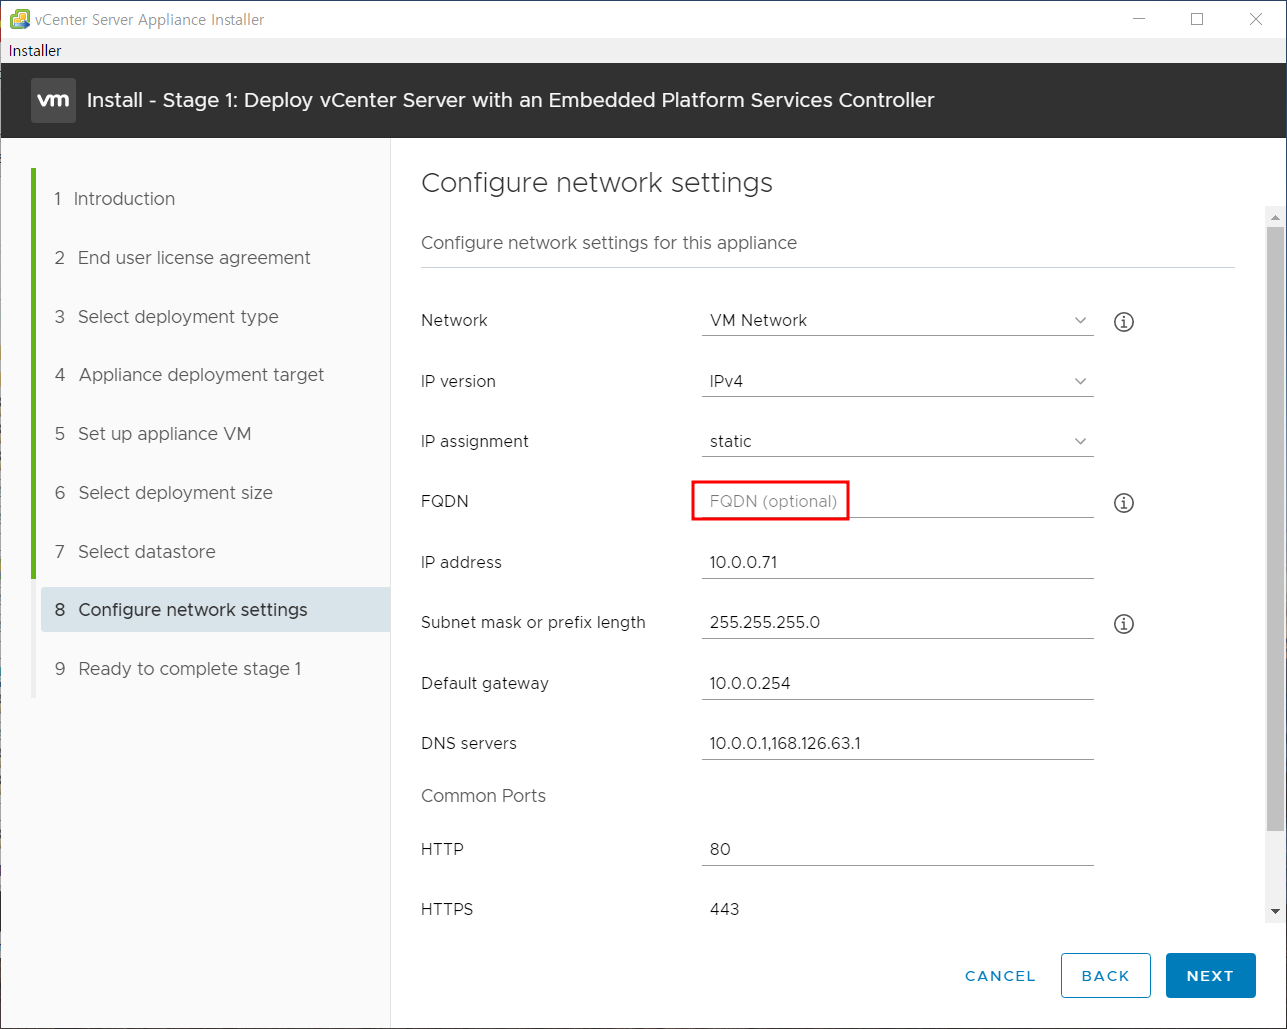Select step 8 Configure network settings
The width and height of the screenshot is (1287, 1029).
click(x=215, y=610)
